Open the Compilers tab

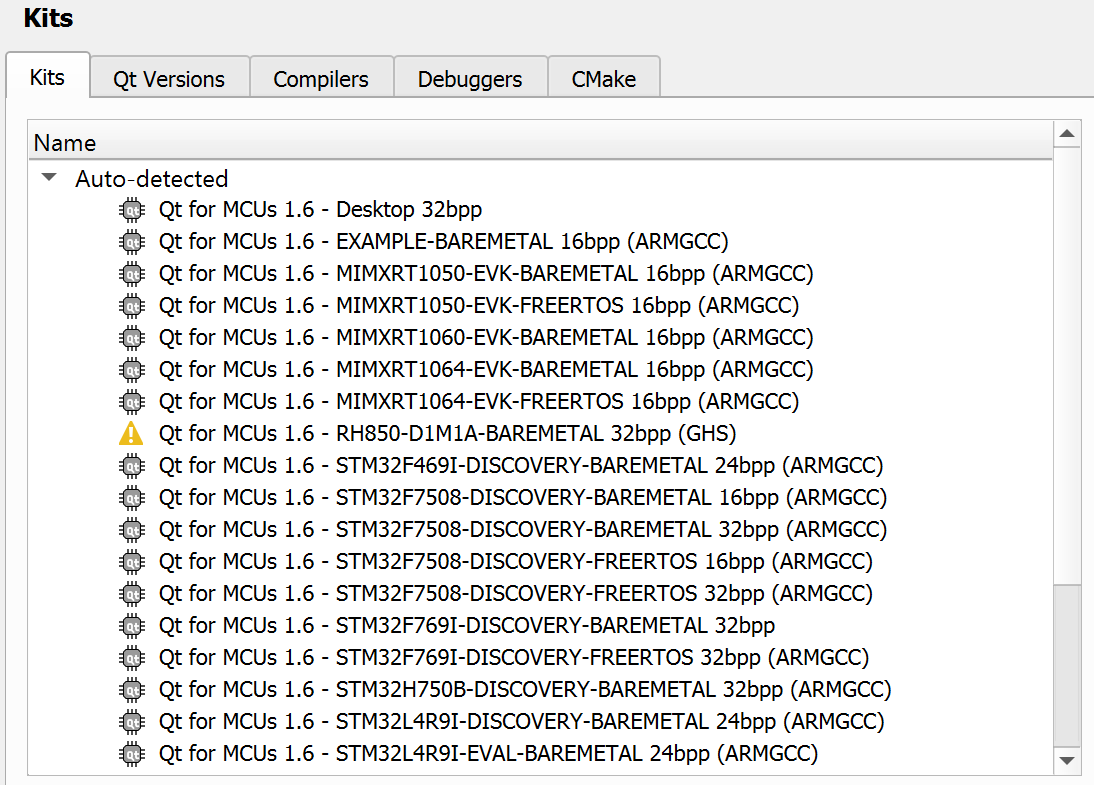click(321, 79)
